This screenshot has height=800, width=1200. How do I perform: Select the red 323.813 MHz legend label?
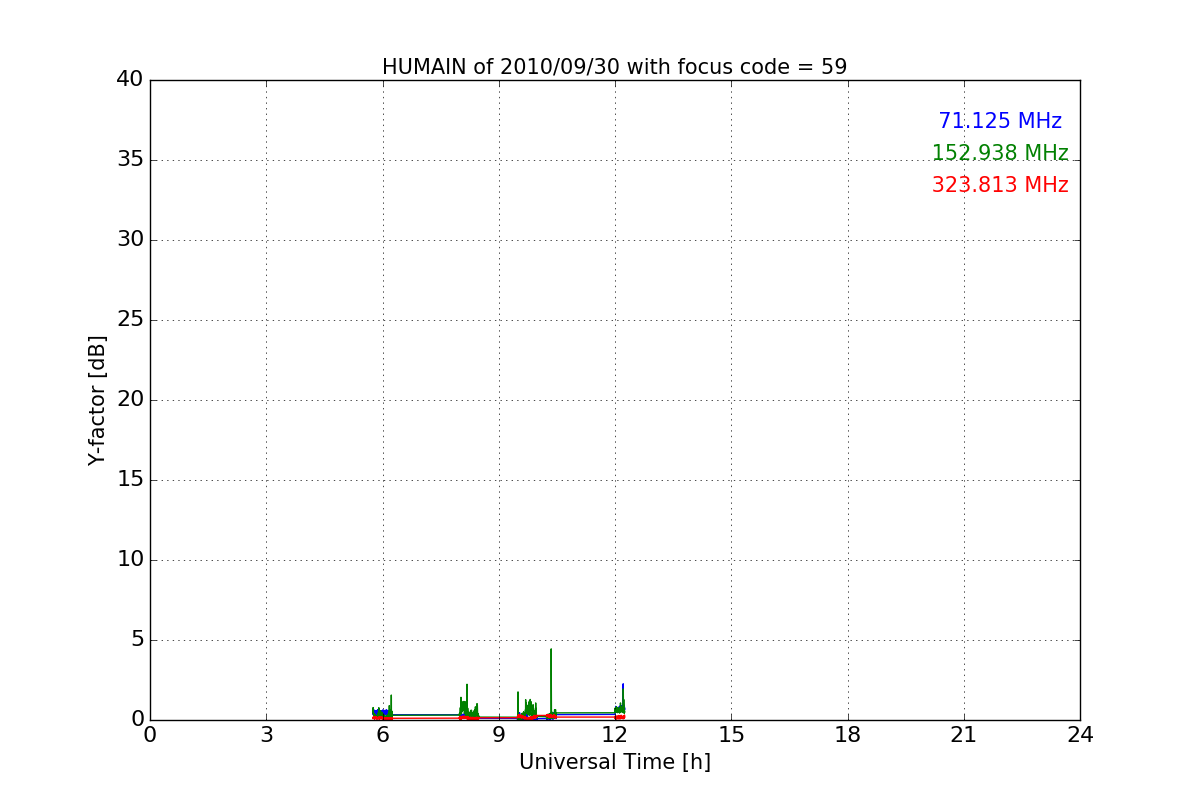click(1000, 185)
